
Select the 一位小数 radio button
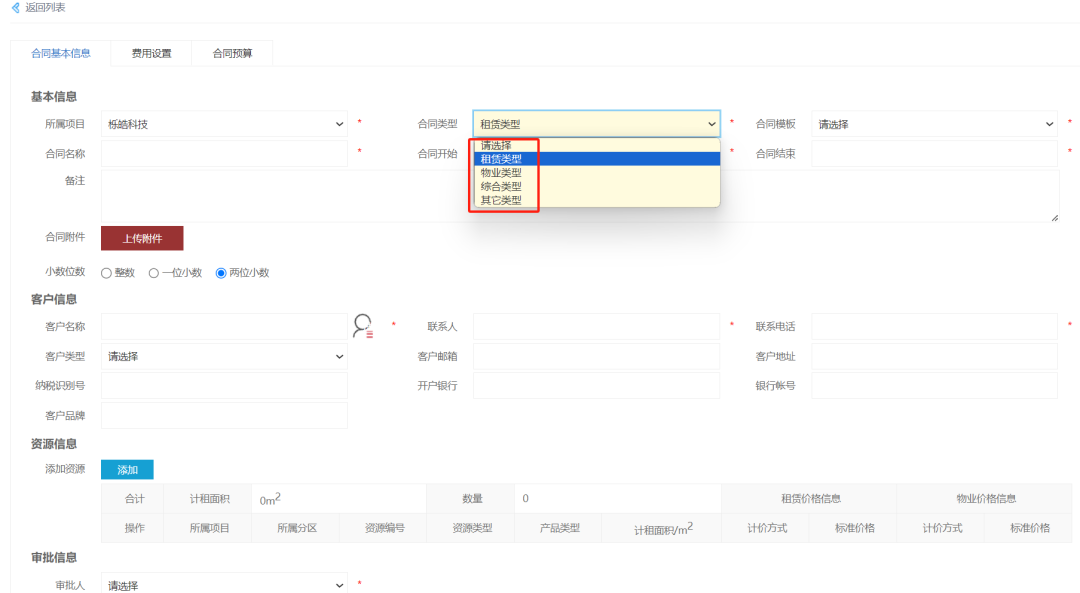click(154, 273)
